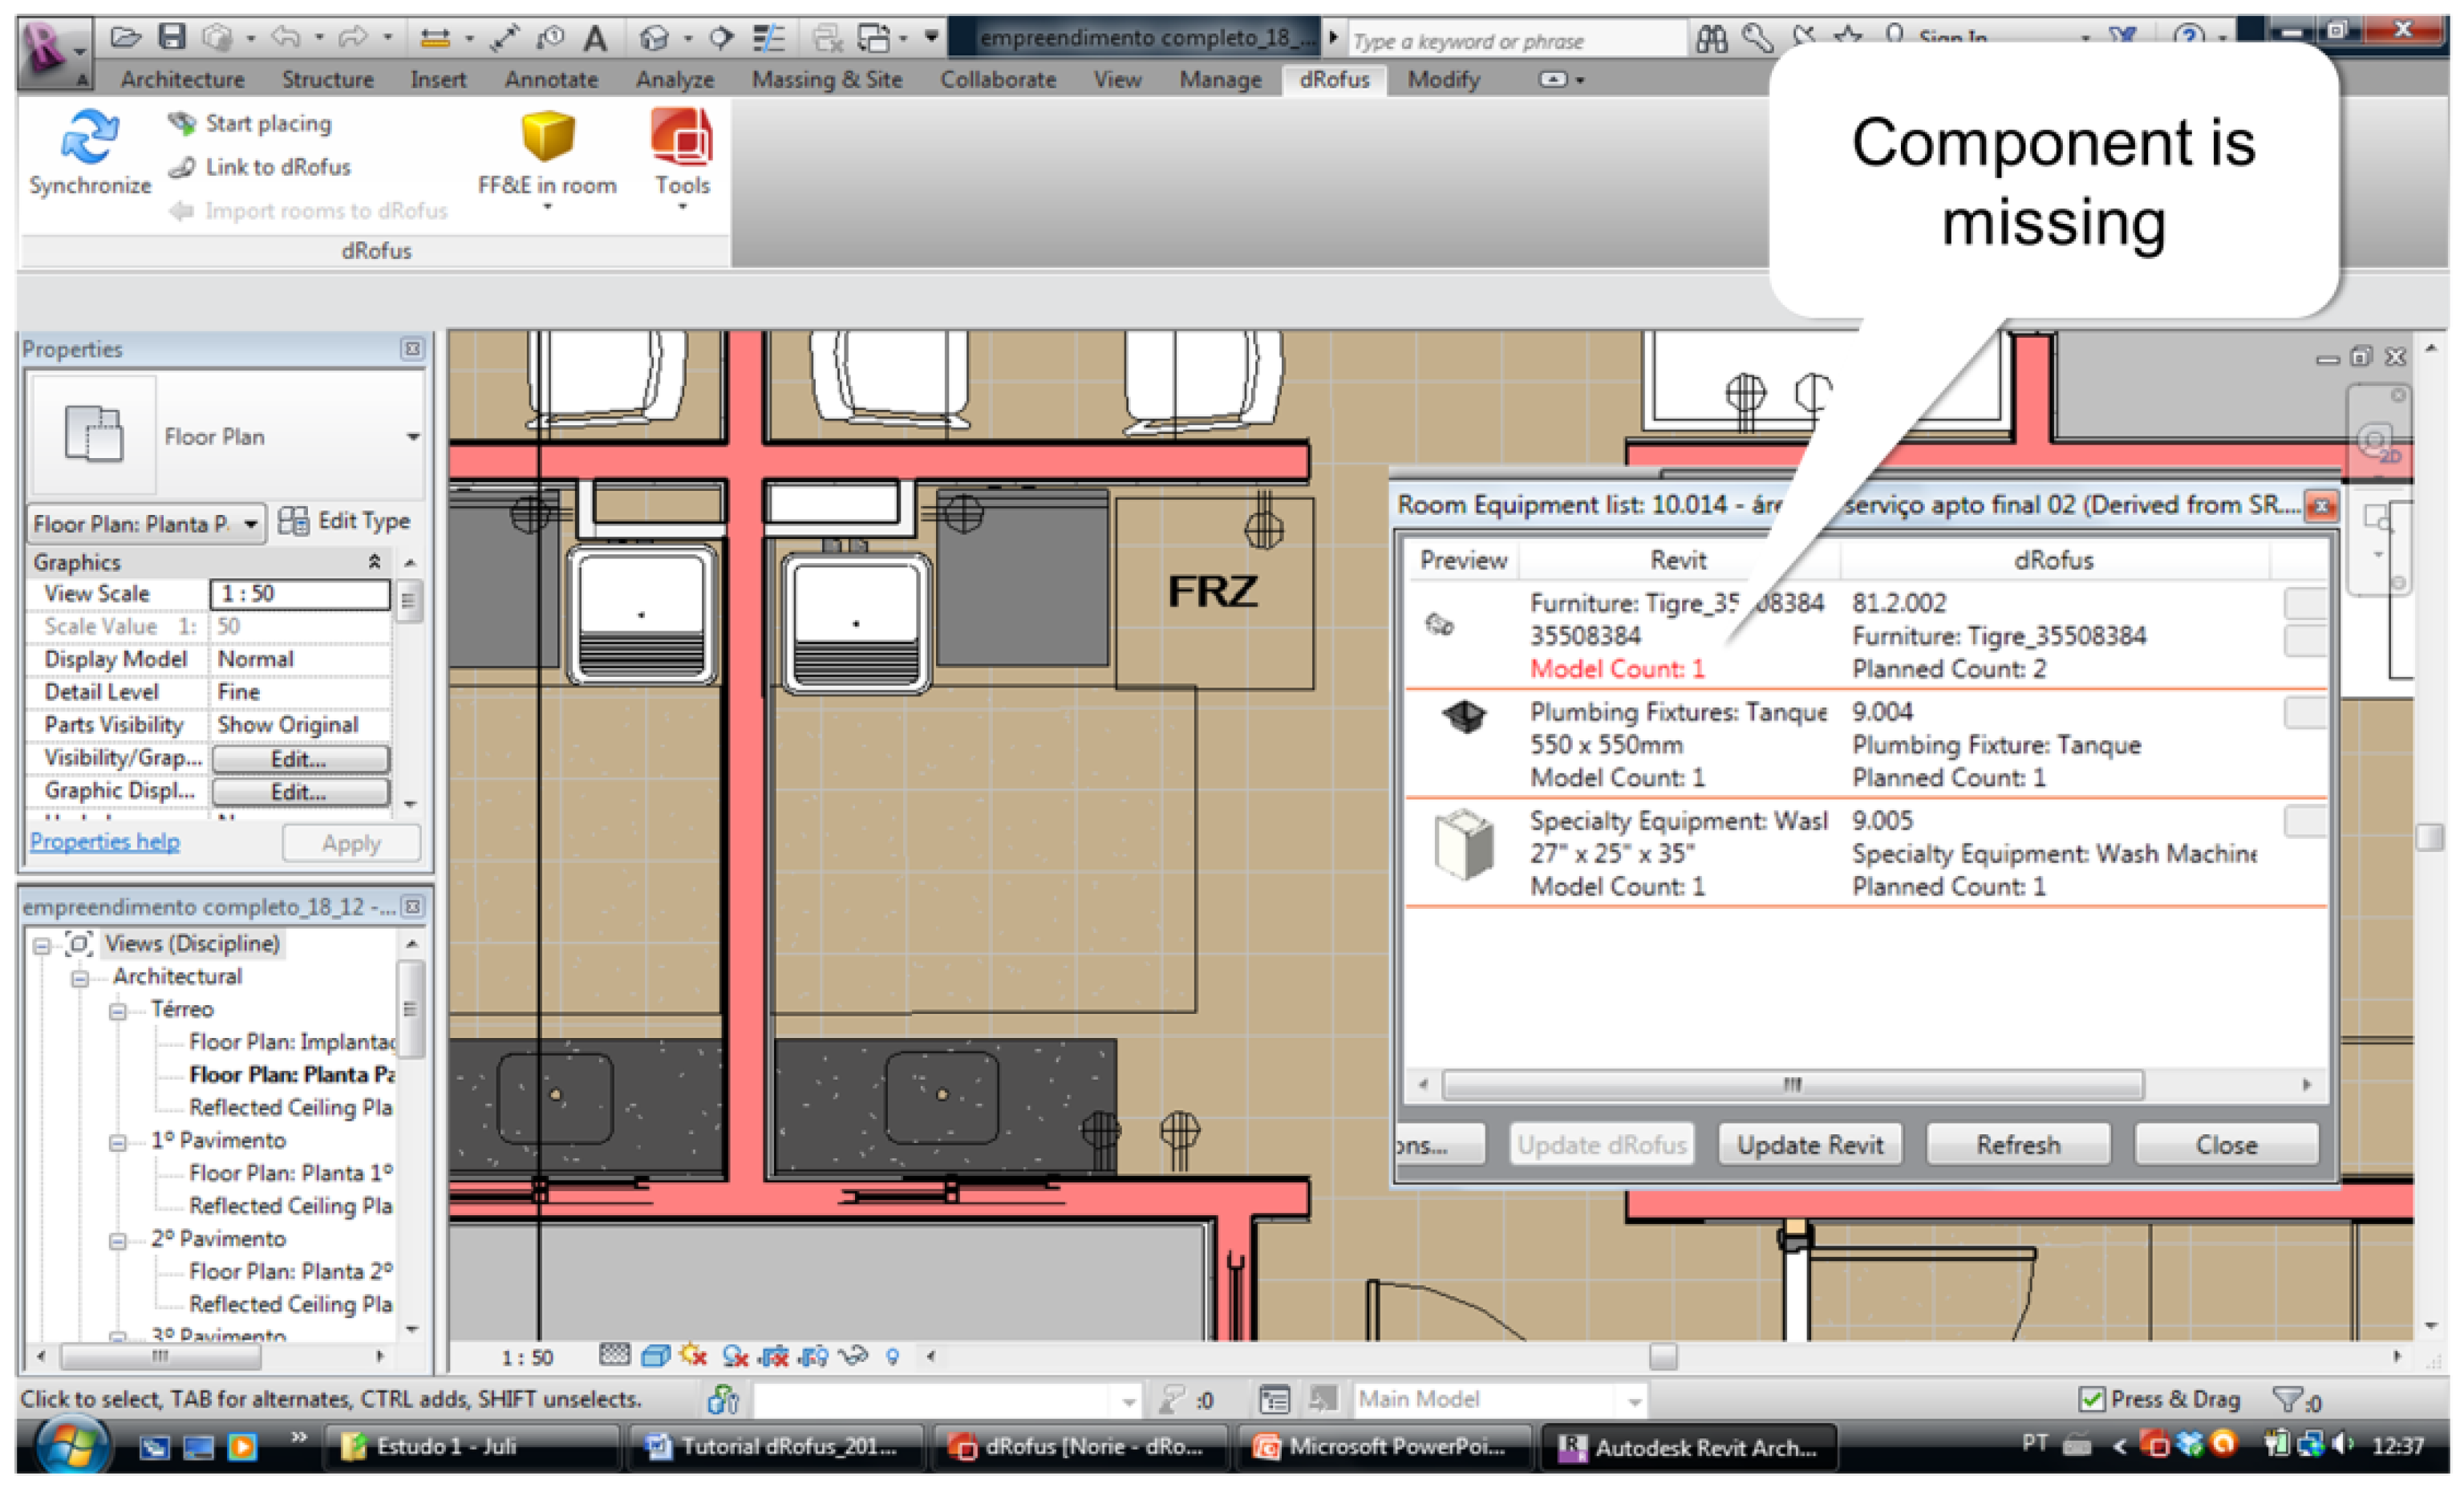This screenshot has width=2464, height=1488.
Task: Click the filter icon in status bar
Action: 2286,1399
